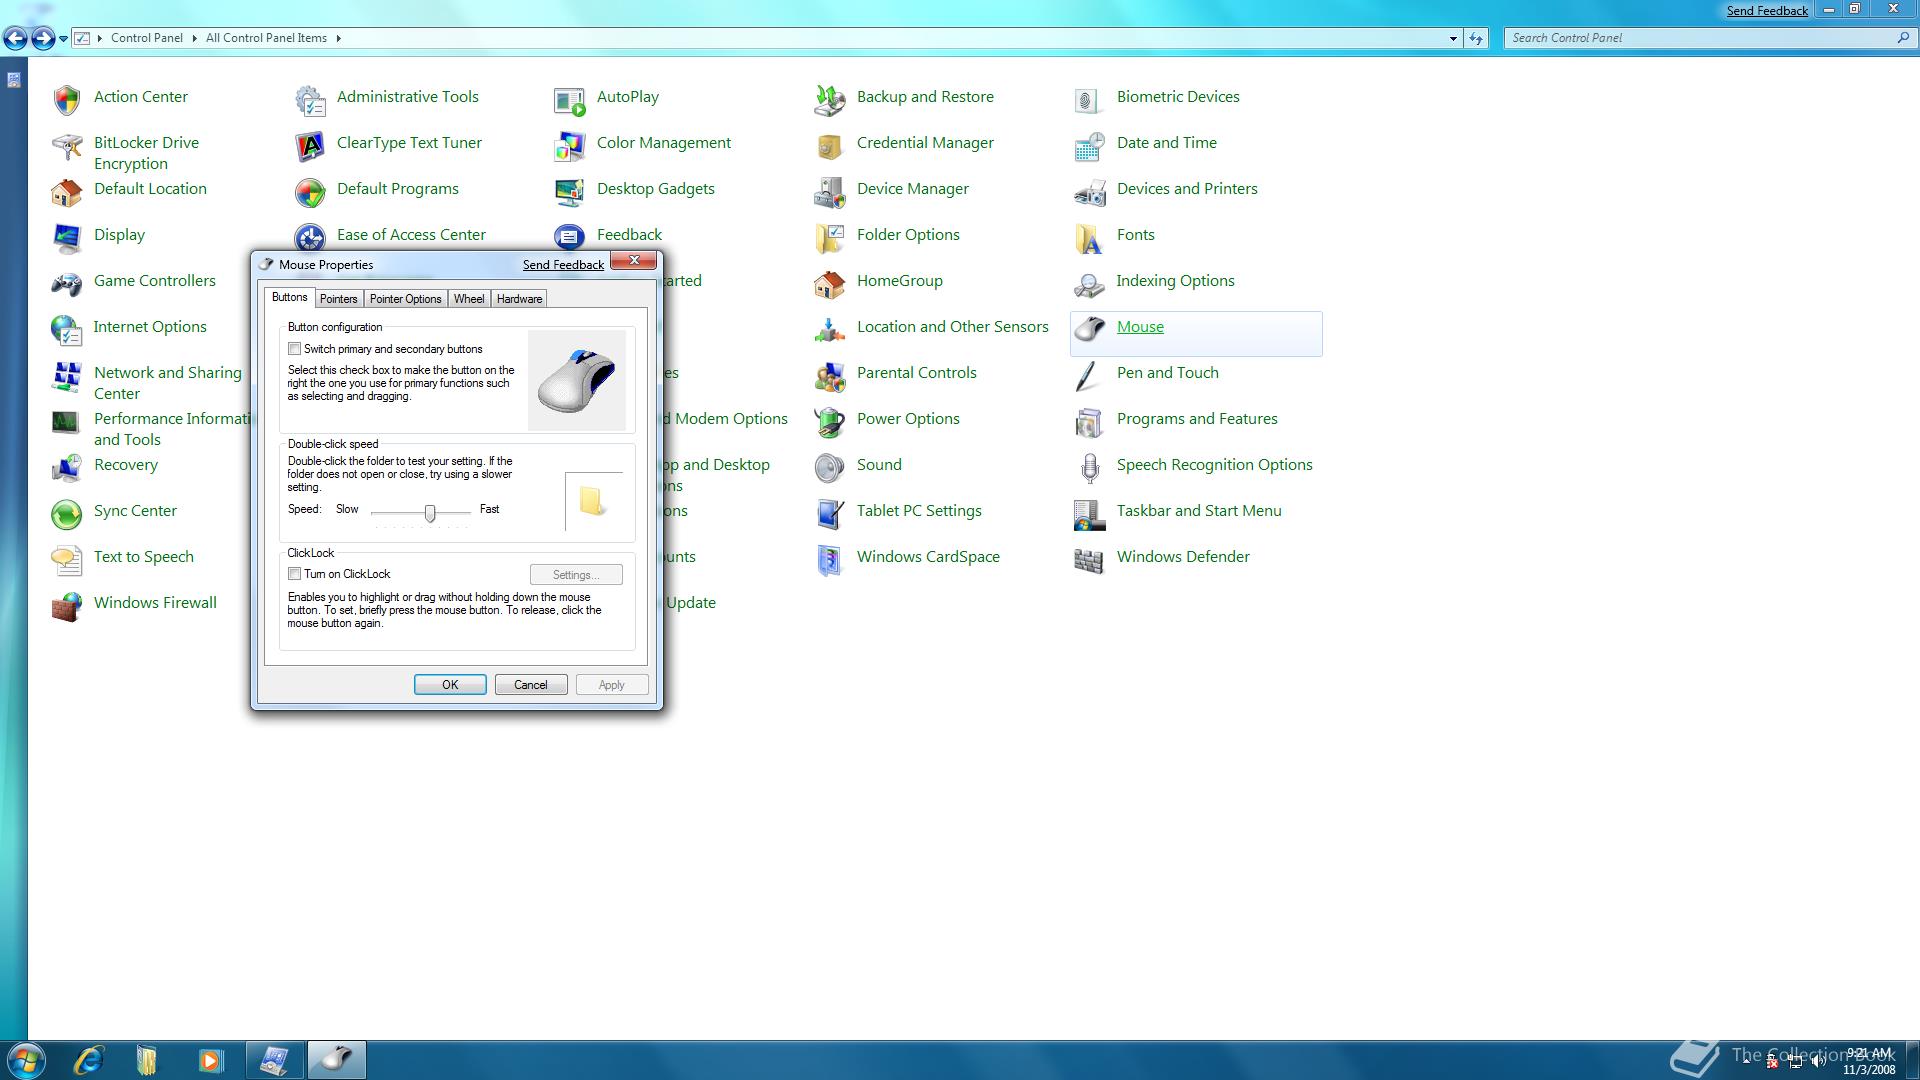Screen dimensions: 1920x1080
Task: Open the Action Center shield icon
Action: pos(67,100)
